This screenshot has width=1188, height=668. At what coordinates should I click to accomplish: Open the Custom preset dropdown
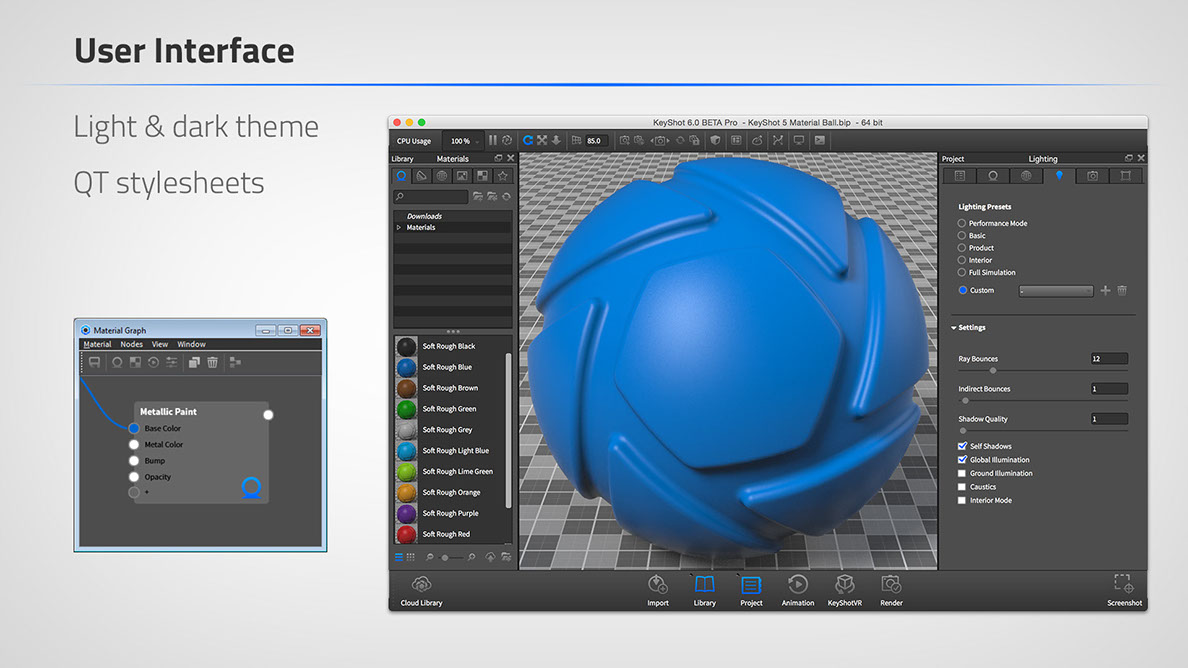coord(1056,291)
